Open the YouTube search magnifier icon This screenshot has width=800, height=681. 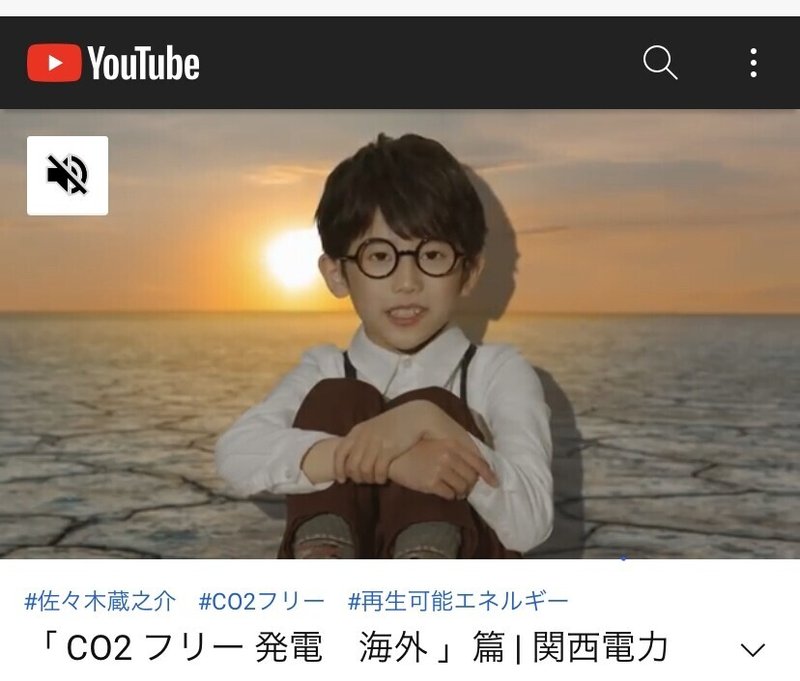[660, 62]
